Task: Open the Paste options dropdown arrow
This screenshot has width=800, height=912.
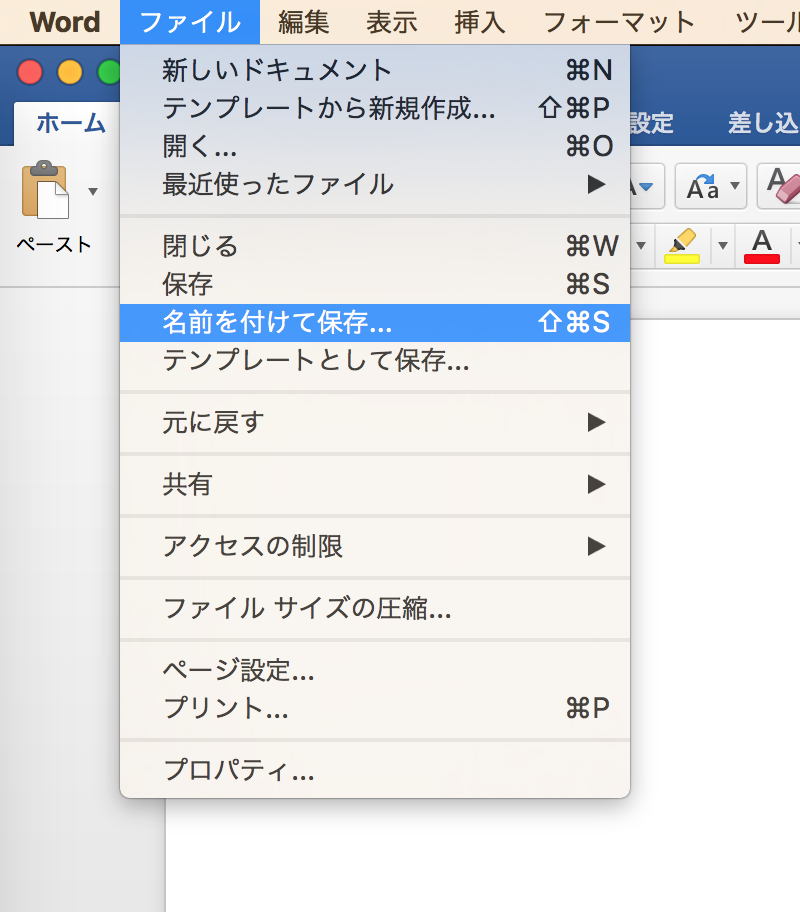Action: pyautogui.click(x=93, y=191)
